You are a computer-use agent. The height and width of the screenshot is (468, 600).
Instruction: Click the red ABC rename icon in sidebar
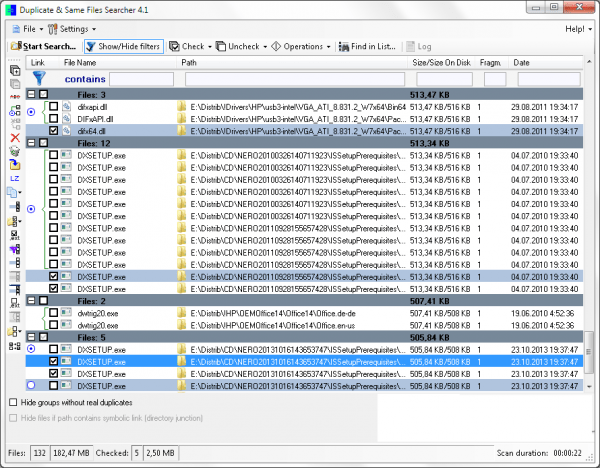[x=14, y=98]
